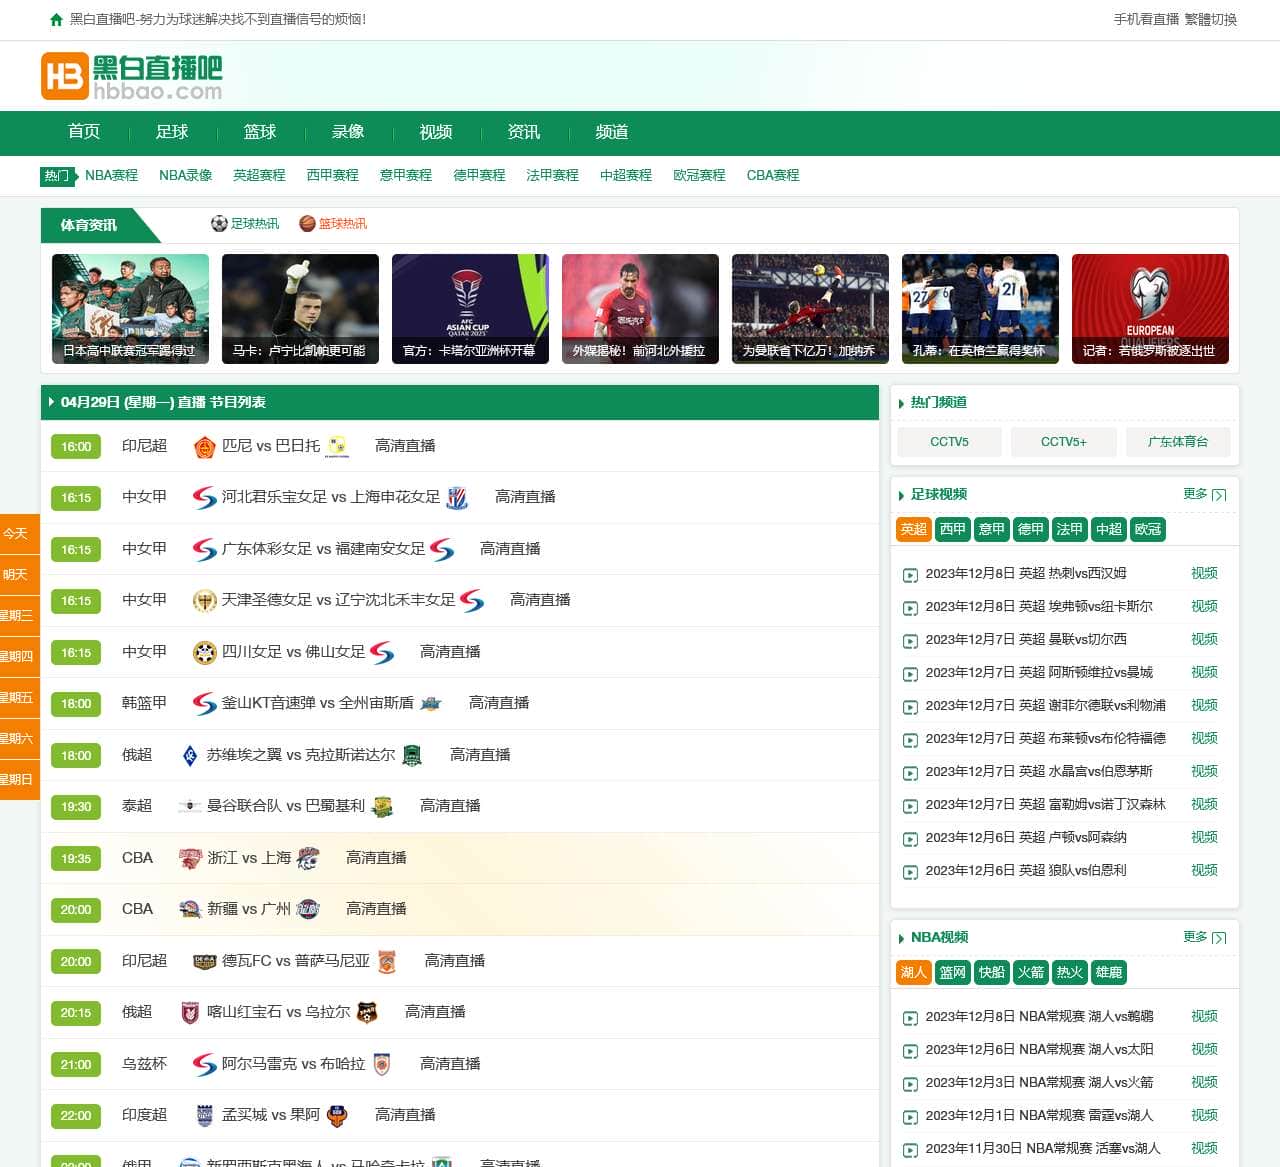Click the 乌拉尔 team logo
Screen dimensions: 1280x1167
coord(367,1012)
